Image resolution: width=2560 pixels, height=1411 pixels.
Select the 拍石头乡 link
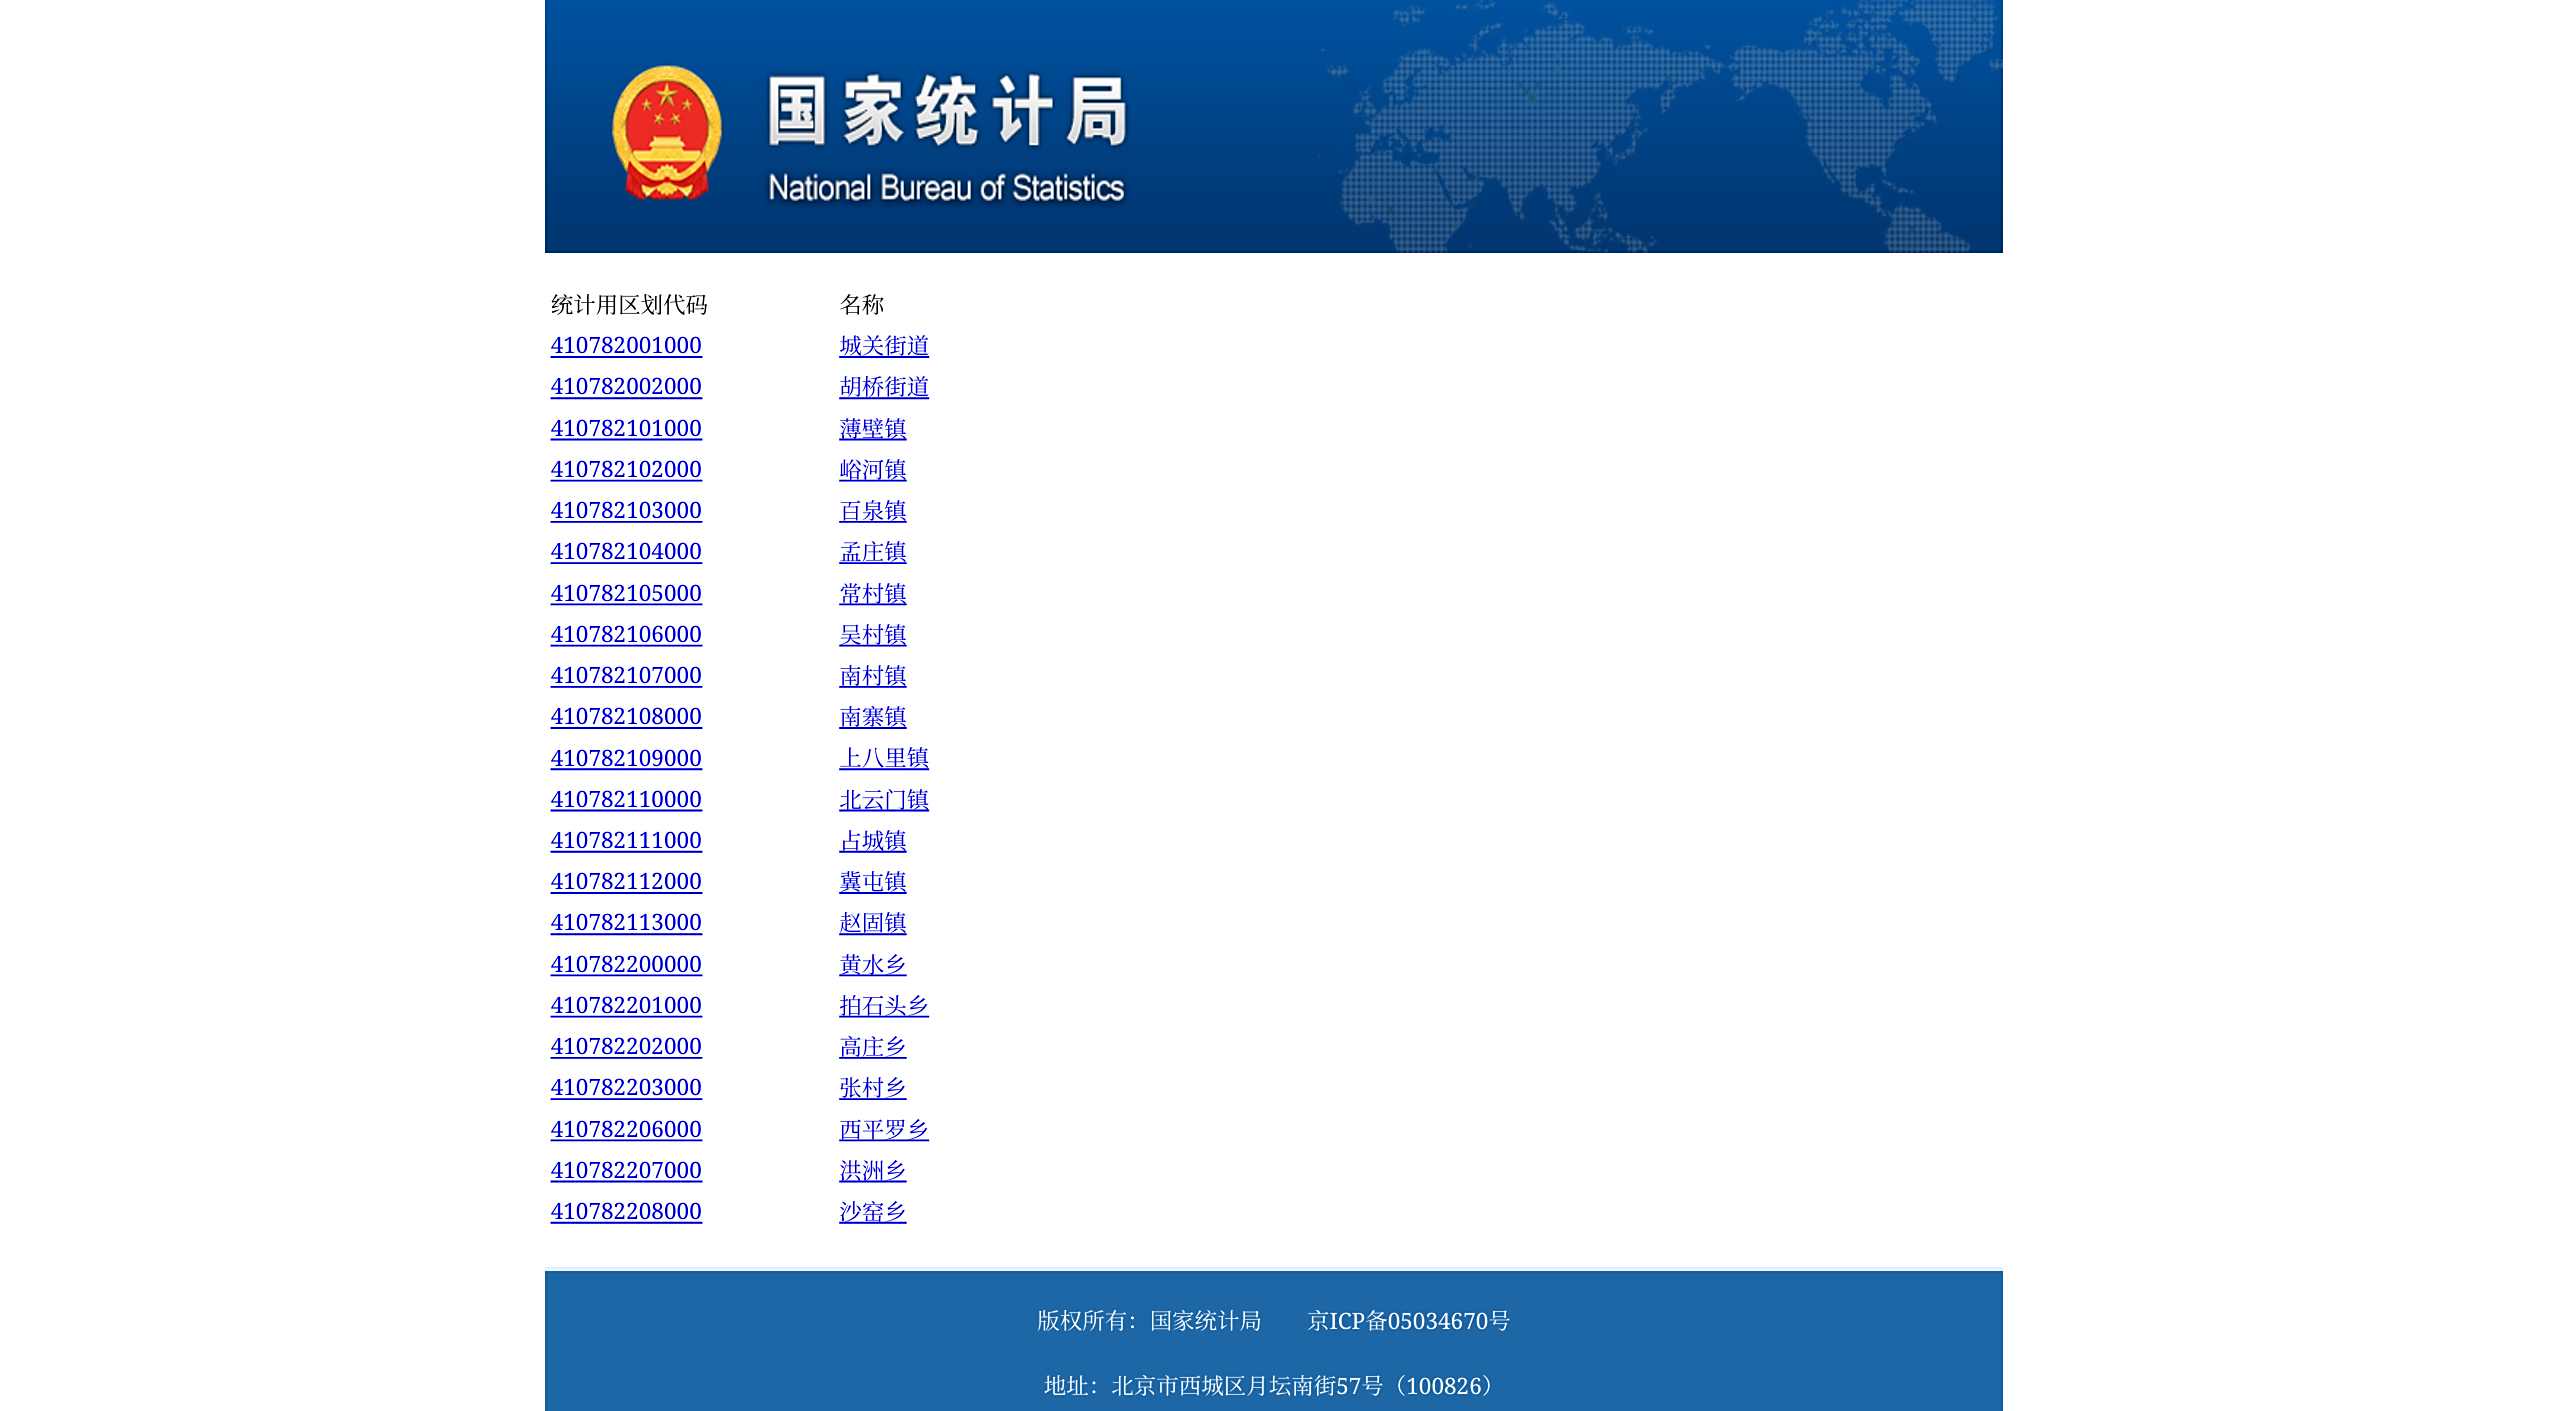[x=884, y=1006]
